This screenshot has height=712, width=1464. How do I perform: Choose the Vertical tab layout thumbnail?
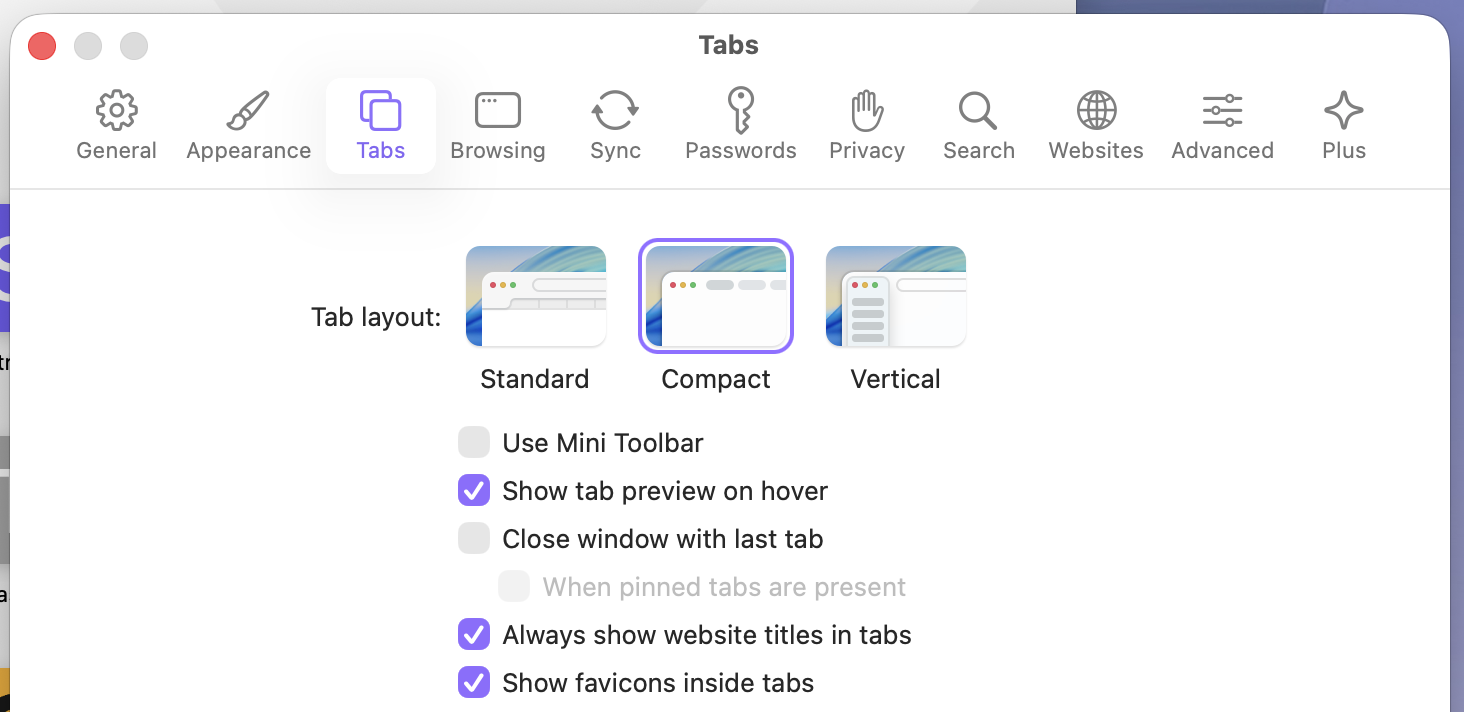[x=895, y=297]
